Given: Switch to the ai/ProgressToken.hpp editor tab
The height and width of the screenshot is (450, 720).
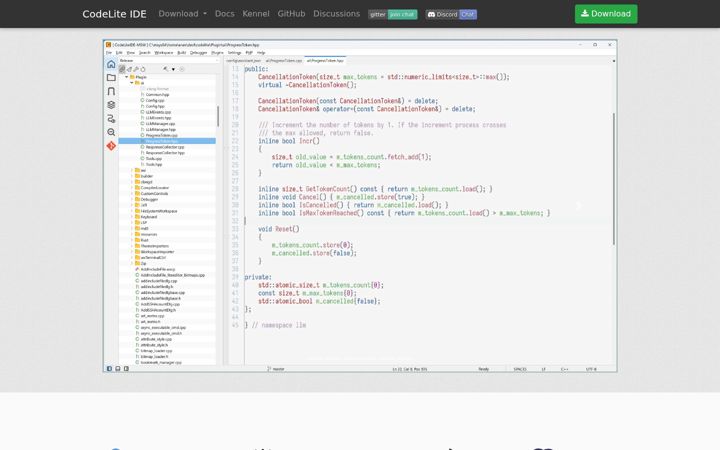Looking at the screenshot, I should pos(325,61).
